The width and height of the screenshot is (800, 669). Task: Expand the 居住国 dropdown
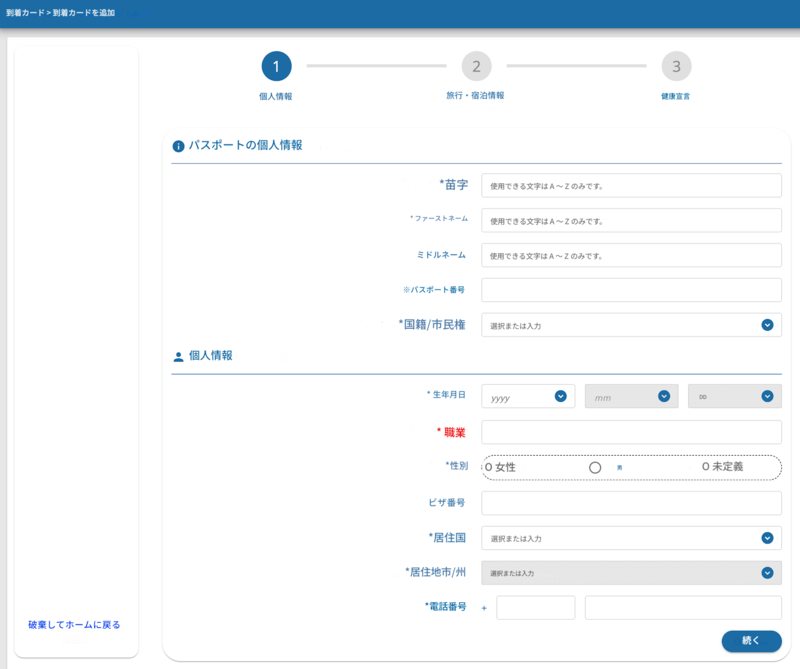point(631,538)
